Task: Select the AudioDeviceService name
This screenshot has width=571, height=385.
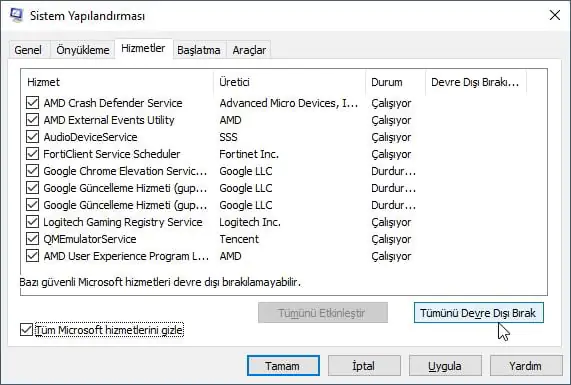Action: (90, 137)
